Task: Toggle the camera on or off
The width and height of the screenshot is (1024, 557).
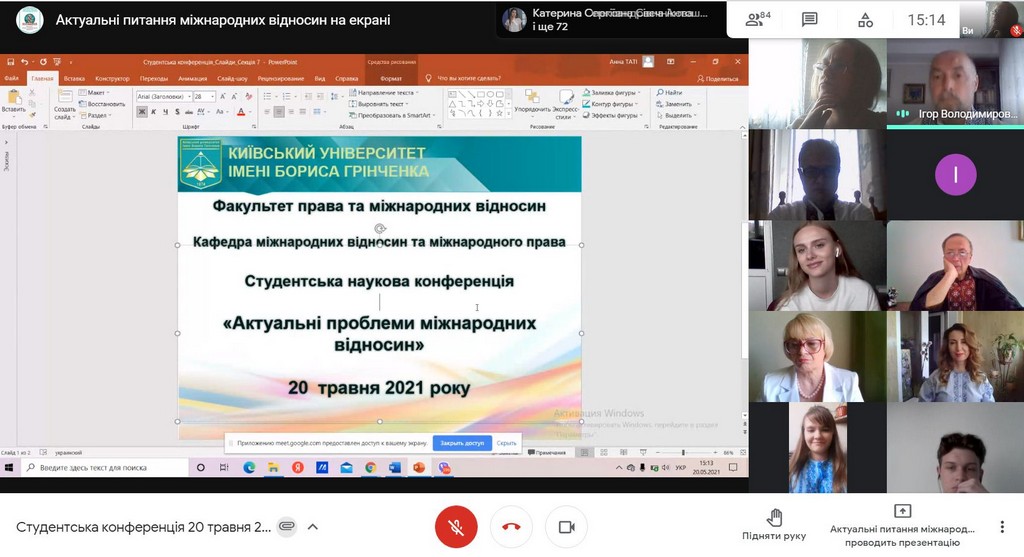Action: 566,527
